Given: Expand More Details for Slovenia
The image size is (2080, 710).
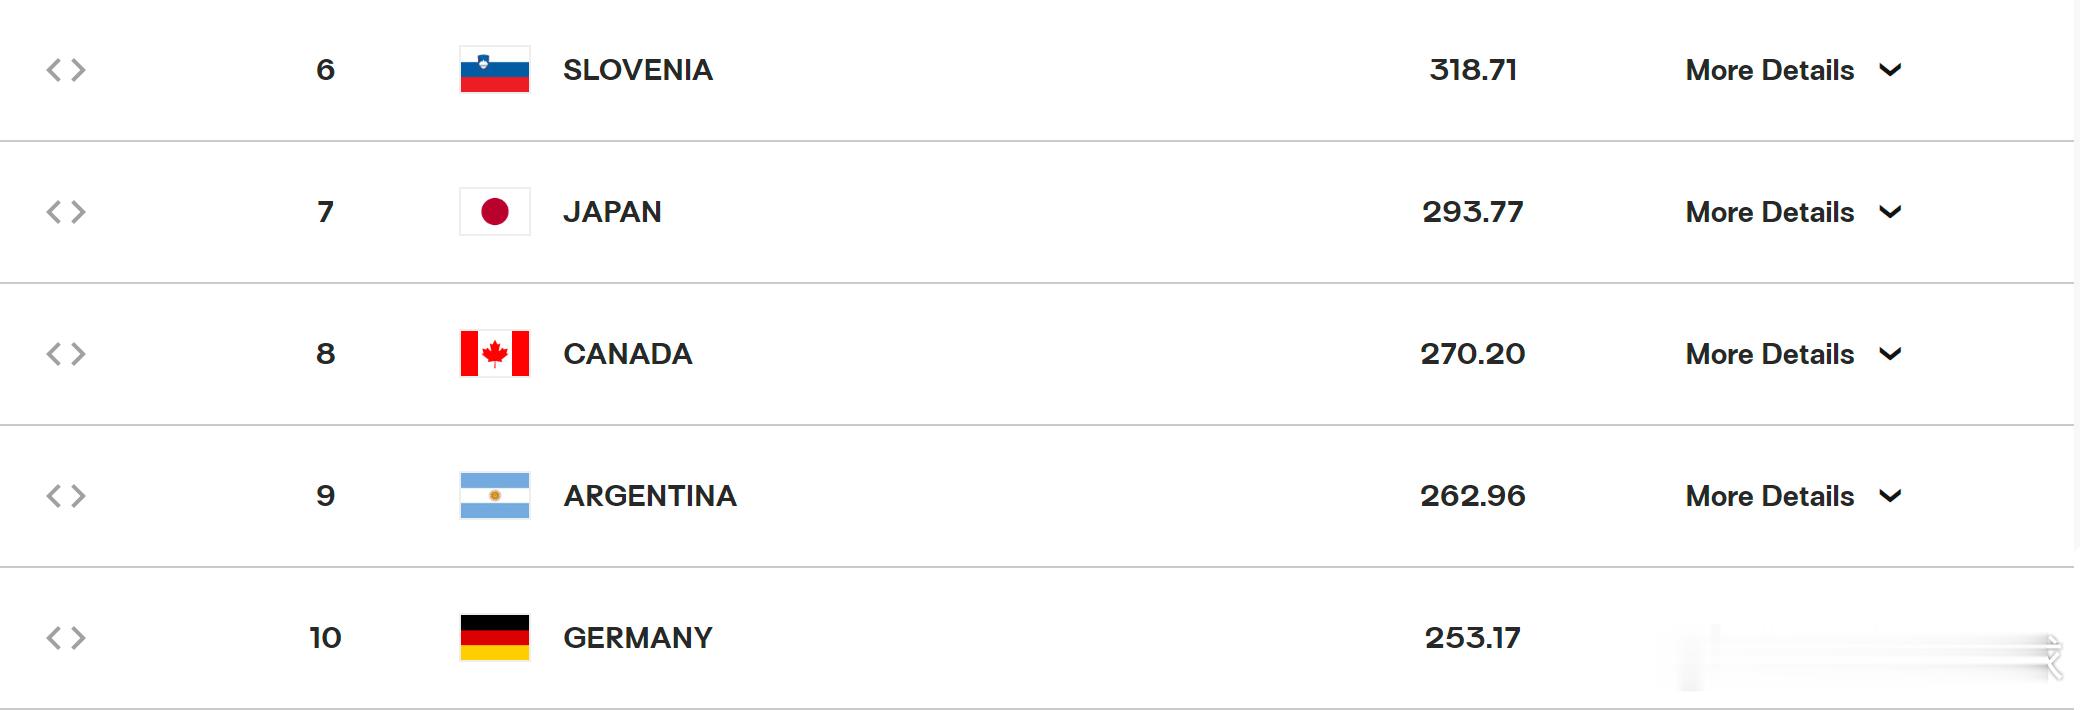Looking at the screenshot, I should (x=1793, y=70).
